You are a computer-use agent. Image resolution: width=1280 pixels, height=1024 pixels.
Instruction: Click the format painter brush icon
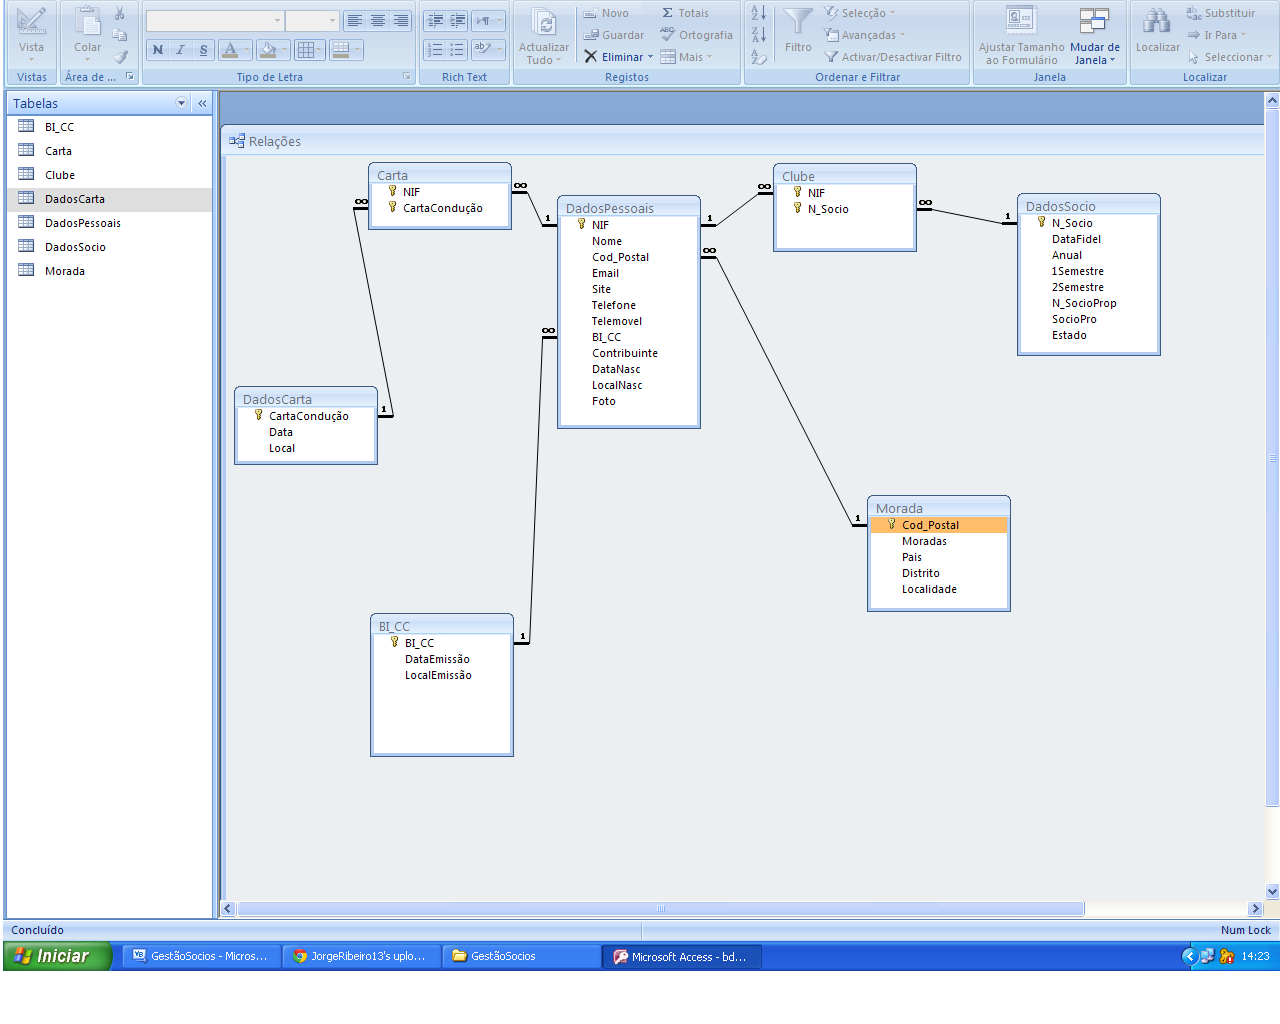click(120, 57)
